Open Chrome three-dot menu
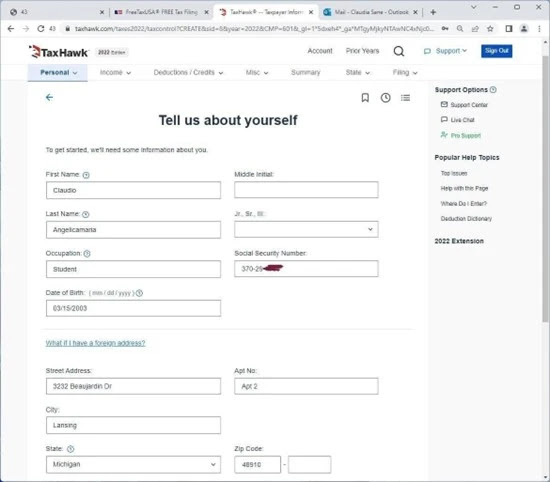This screenshot has width=550, height=482. click(539, 29)
